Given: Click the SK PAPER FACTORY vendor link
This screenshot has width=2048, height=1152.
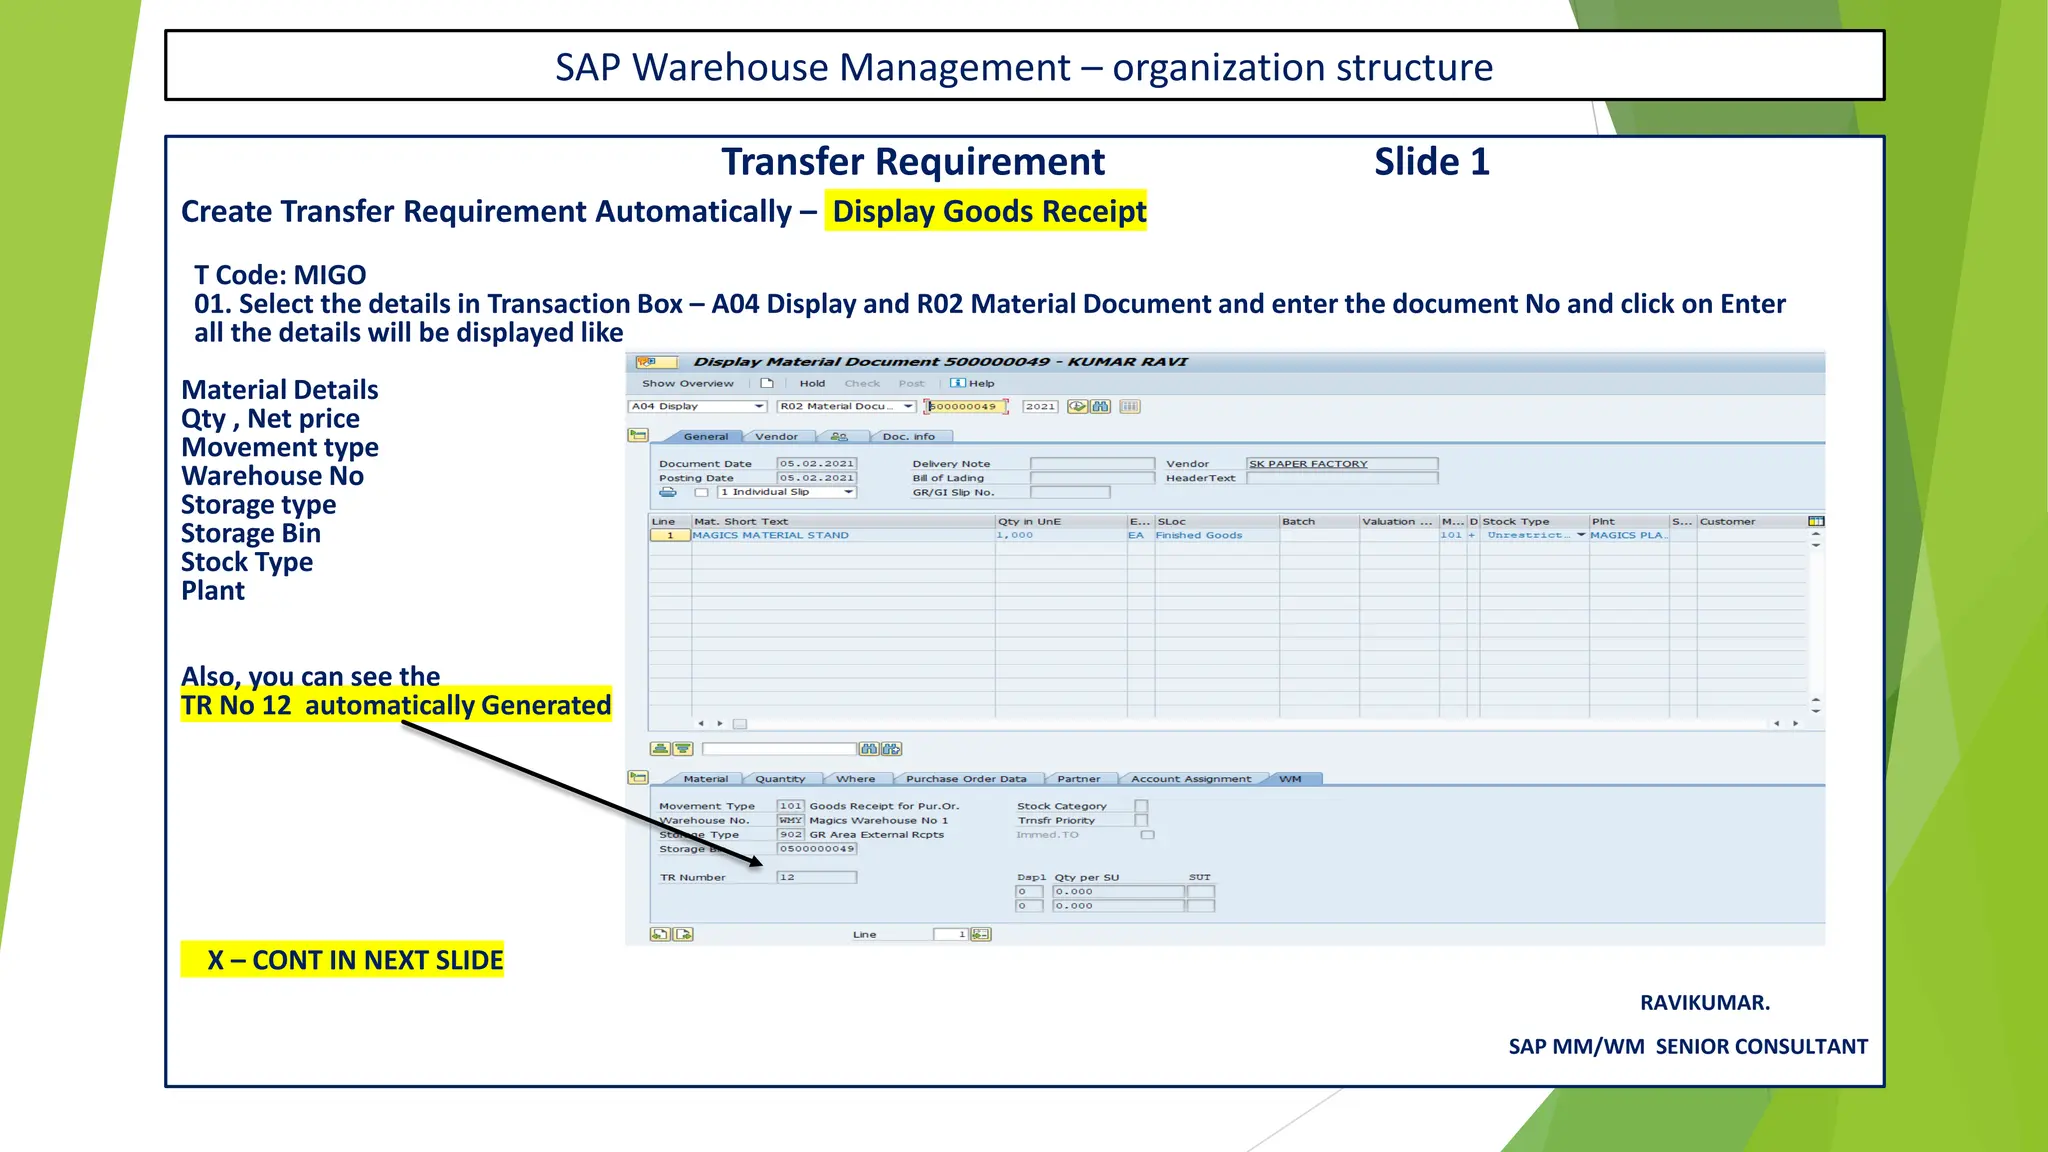Looking at the screenshot, I should 1308,464.
